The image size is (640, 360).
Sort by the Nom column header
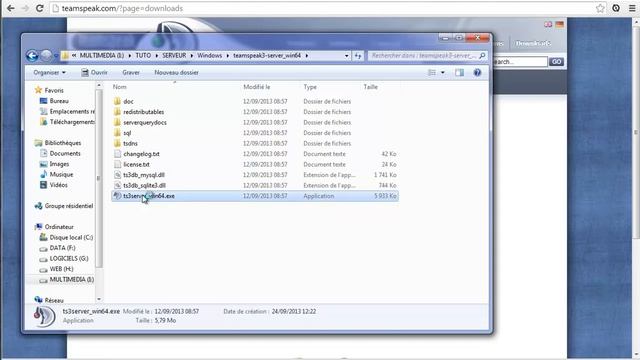coord(119,87)
